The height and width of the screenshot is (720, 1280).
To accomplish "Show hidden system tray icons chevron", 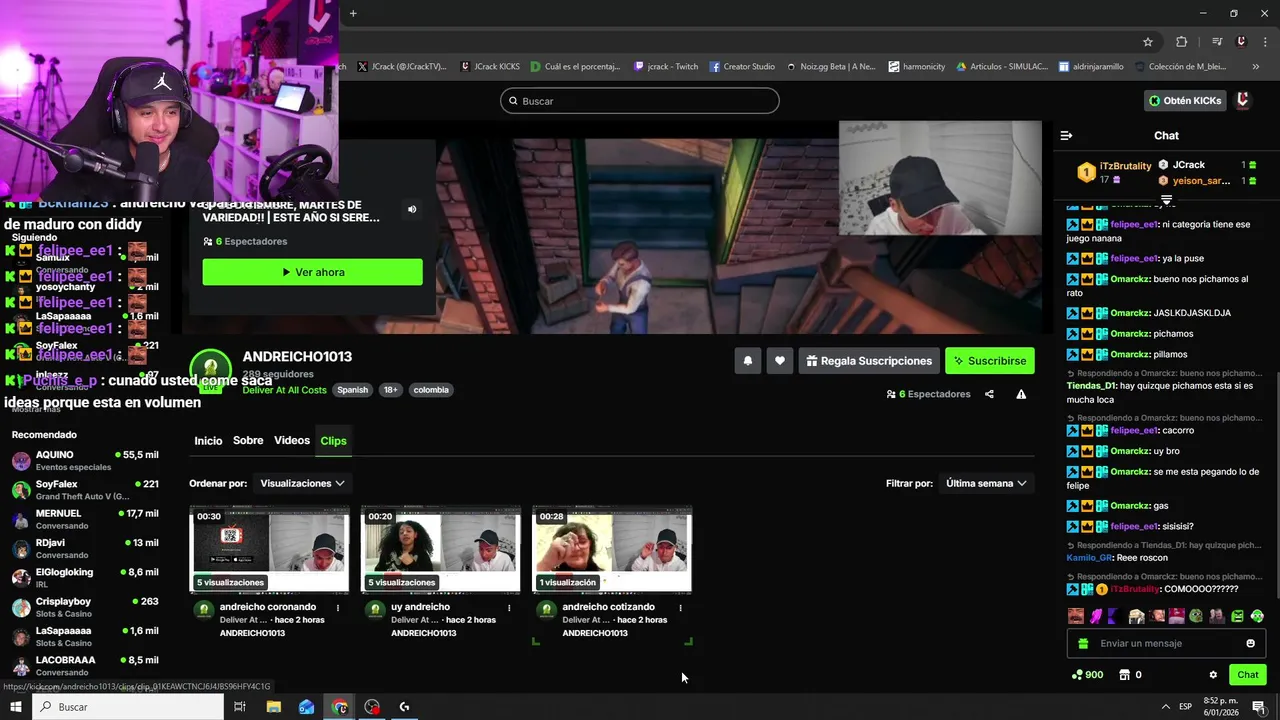I will tap(1165, 707).
